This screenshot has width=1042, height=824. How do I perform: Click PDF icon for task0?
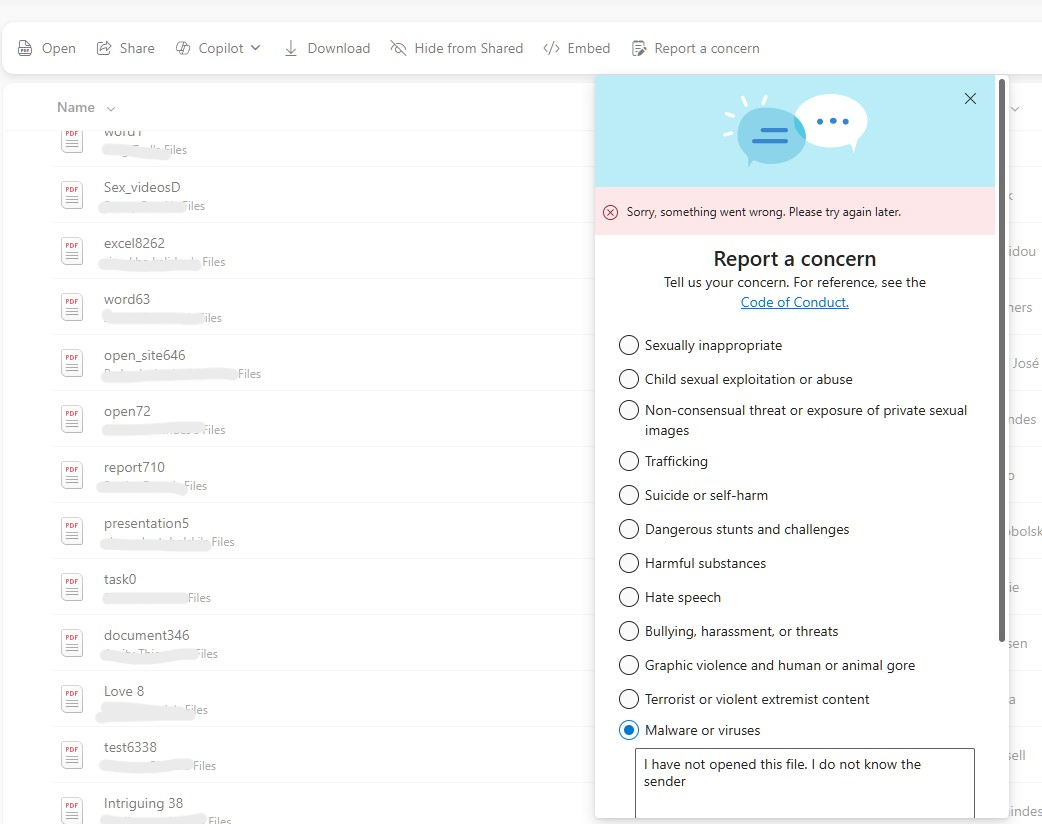point(72,587)
